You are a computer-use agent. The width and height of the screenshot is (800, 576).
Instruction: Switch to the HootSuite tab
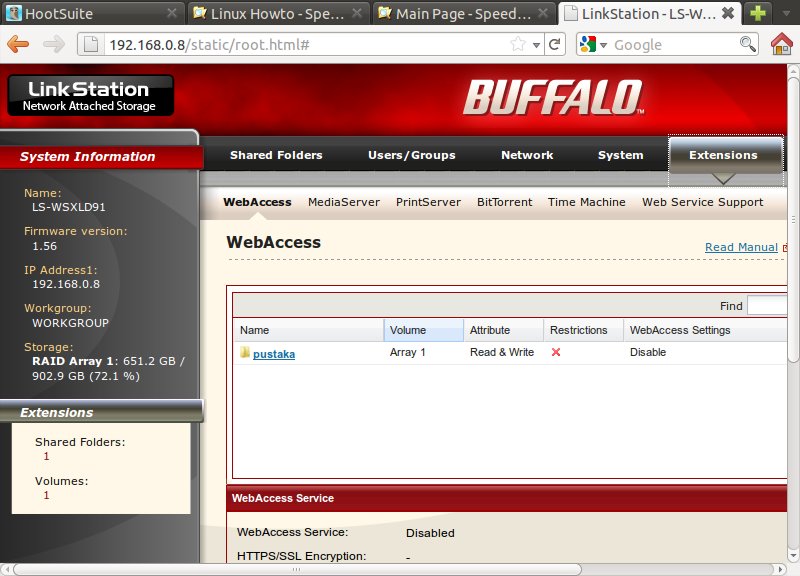click(x=92, y=13)
